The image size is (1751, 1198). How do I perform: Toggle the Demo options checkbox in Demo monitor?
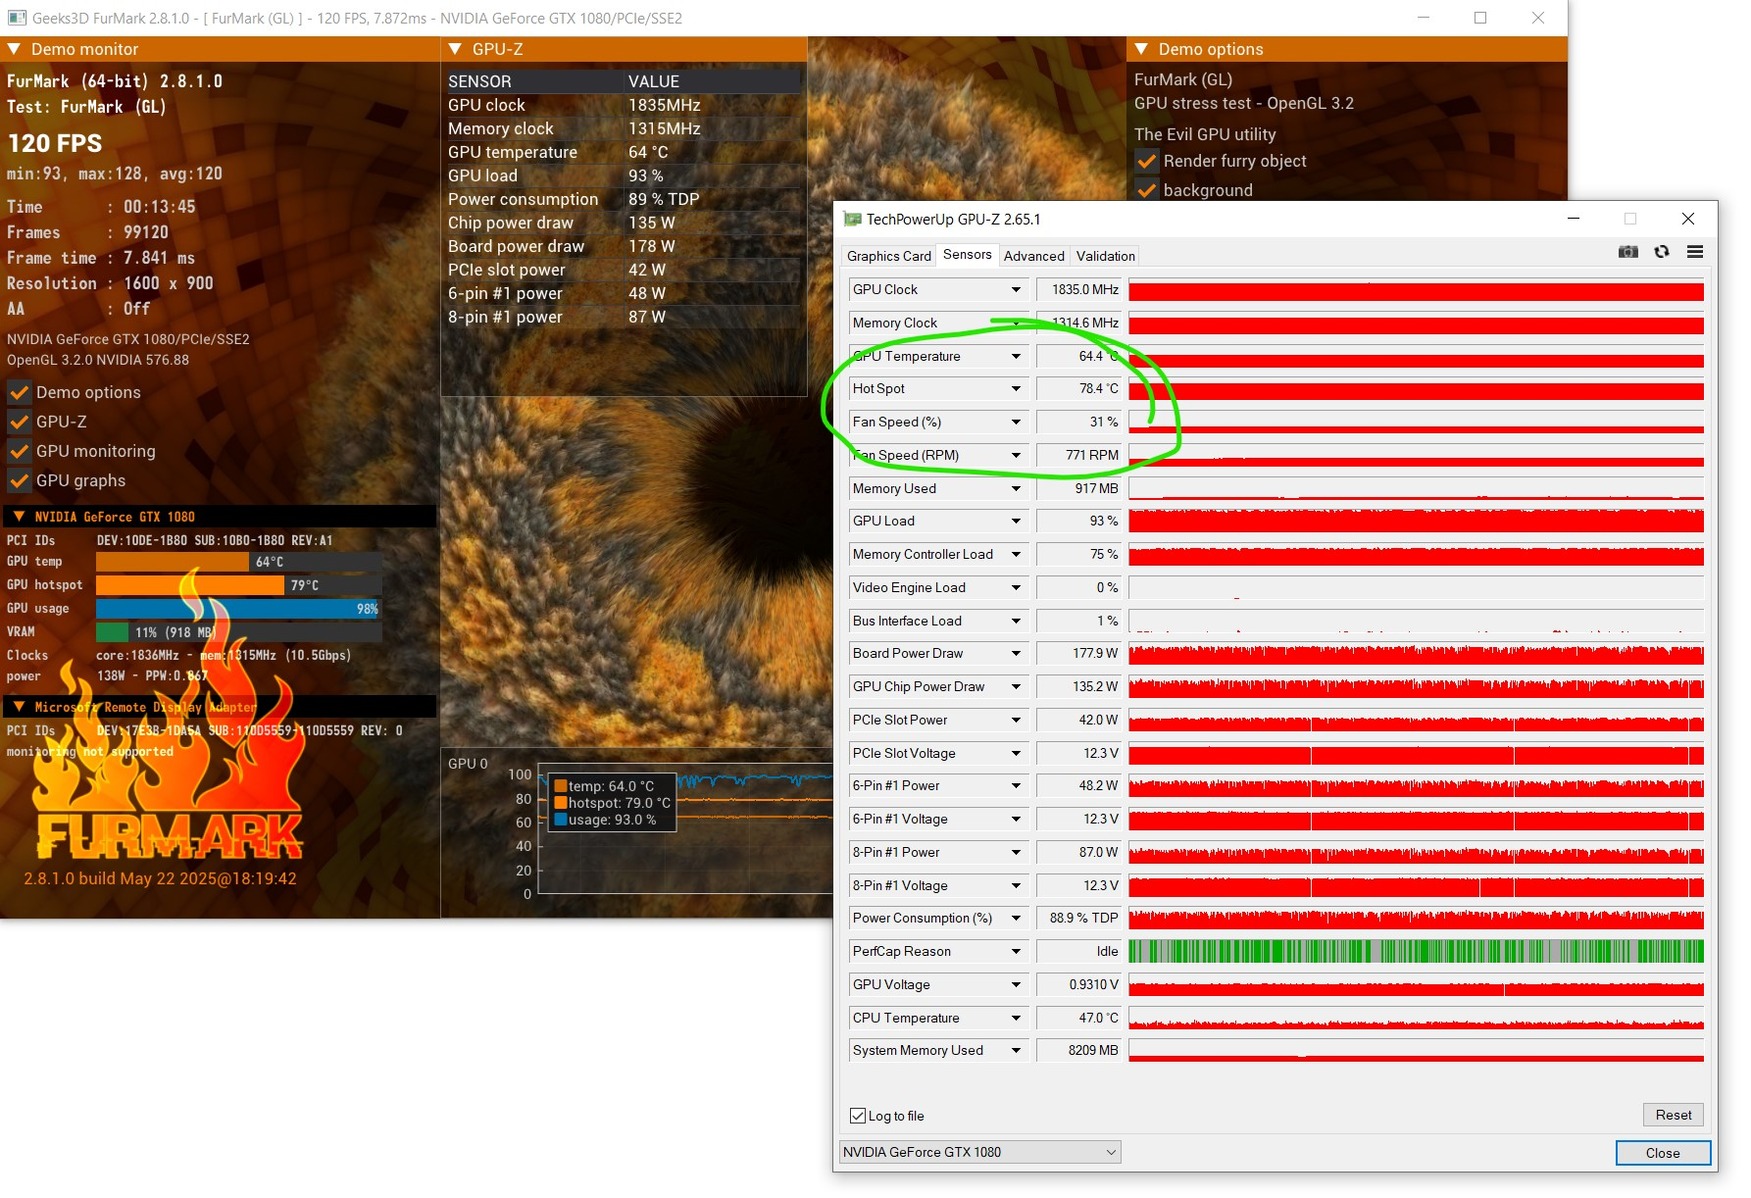19,392
